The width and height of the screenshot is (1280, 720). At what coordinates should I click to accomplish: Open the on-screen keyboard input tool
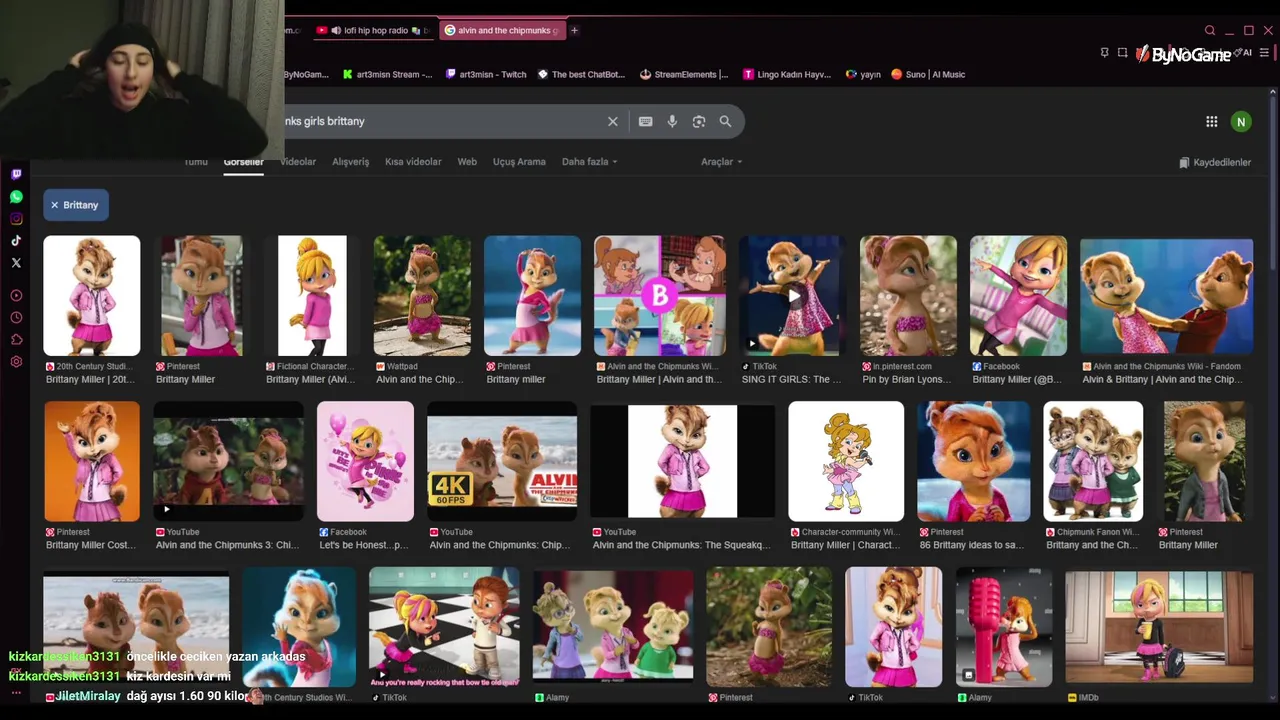tap(646, 121)
